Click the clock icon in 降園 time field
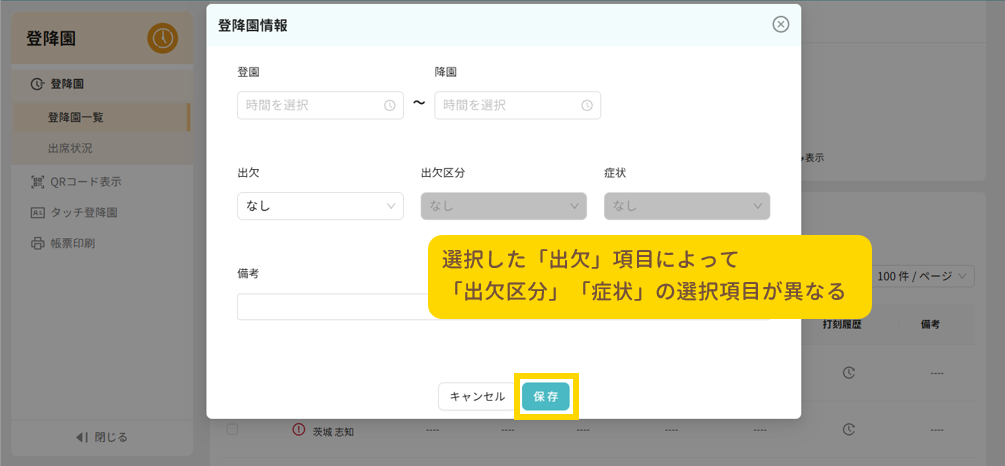The width and height of the screenshot is (1005, 466). coord(586,106)
